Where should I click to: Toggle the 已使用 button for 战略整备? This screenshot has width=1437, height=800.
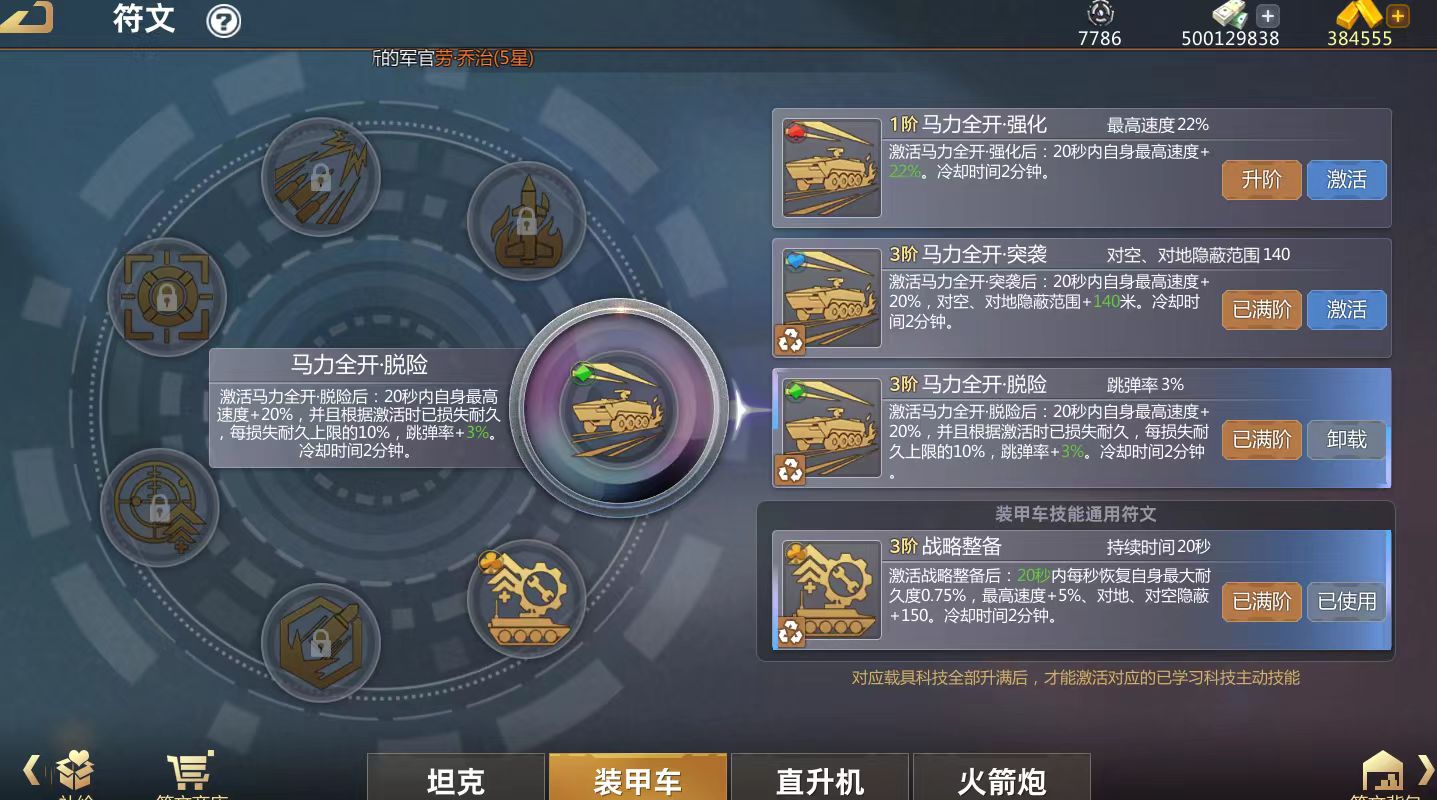[1346, 602]
